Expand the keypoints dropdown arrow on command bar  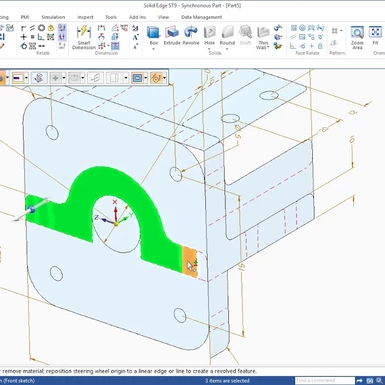coord(64,78)
